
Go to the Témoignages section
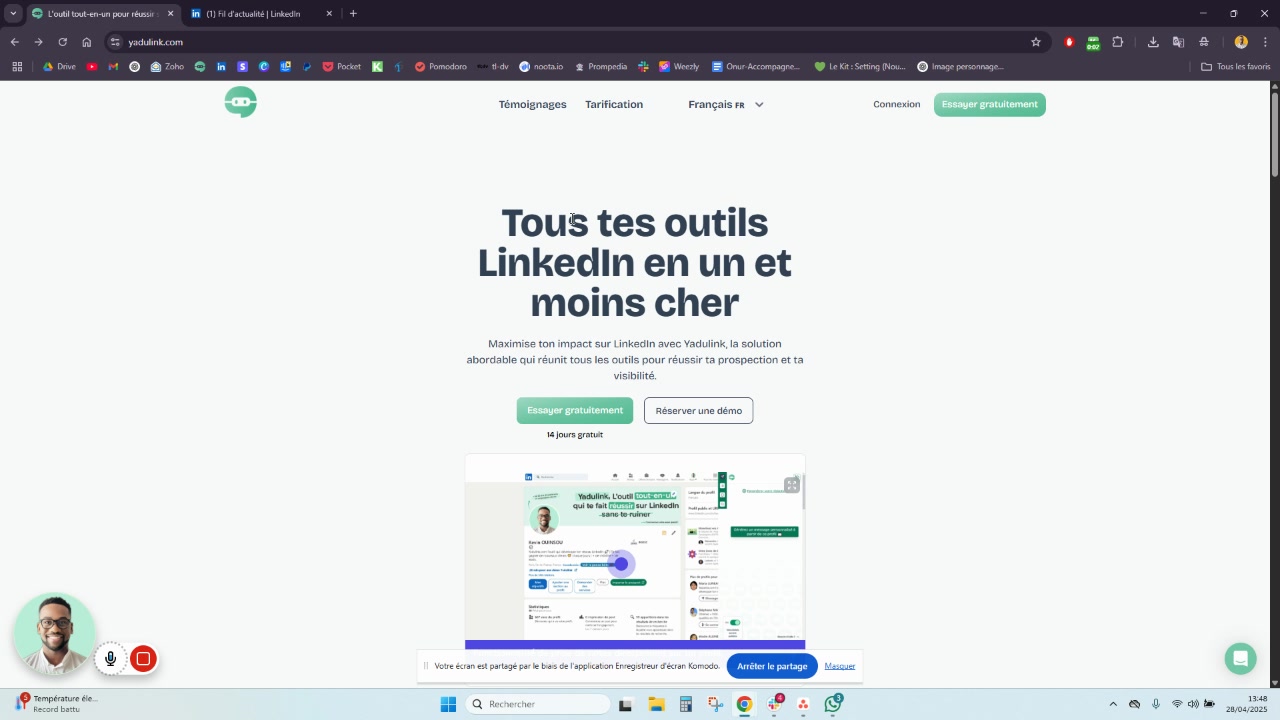coord(532,105)
